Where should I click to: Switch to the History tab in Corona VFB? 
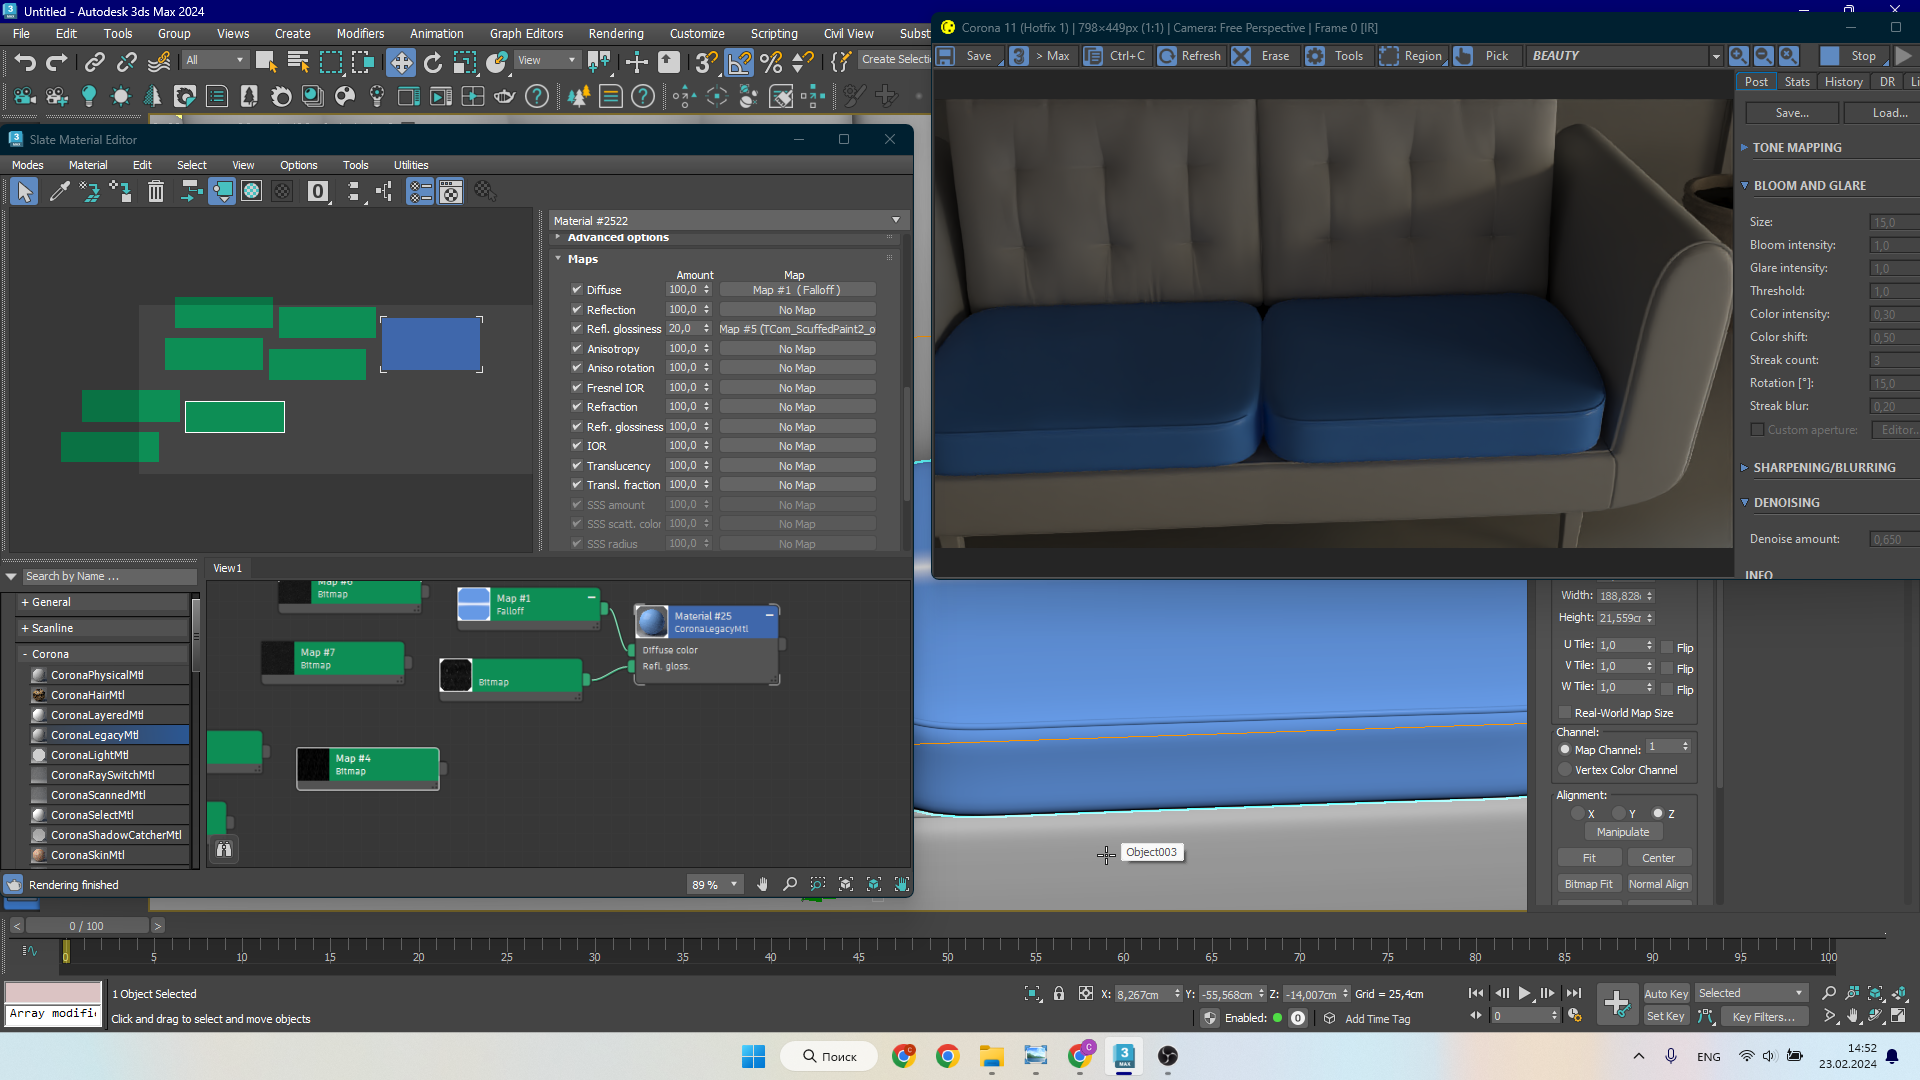(1844, 81)
